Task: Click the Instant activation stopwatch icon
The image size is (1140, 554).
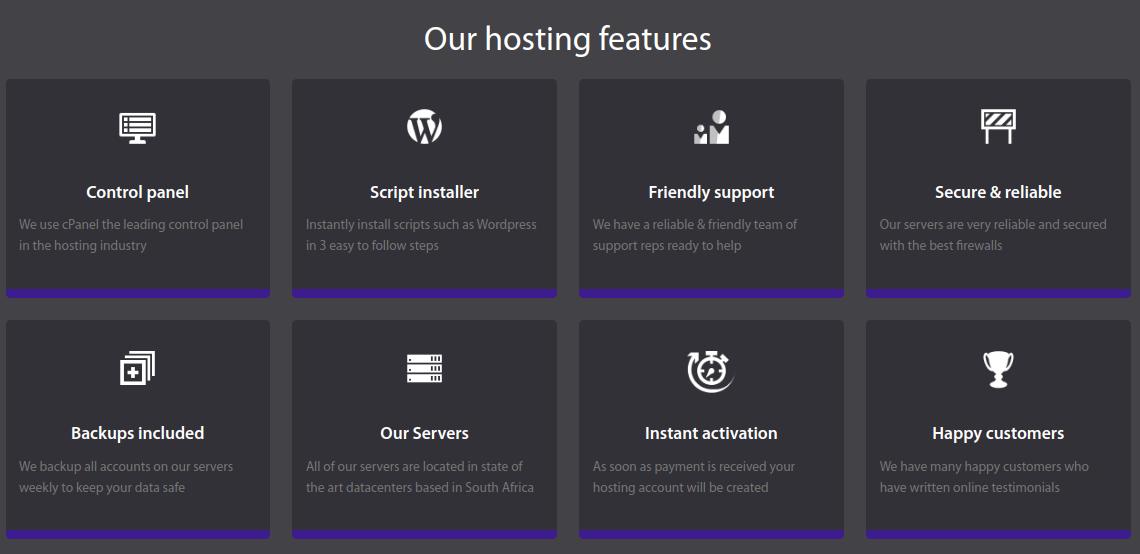Action: click(710, 372)
